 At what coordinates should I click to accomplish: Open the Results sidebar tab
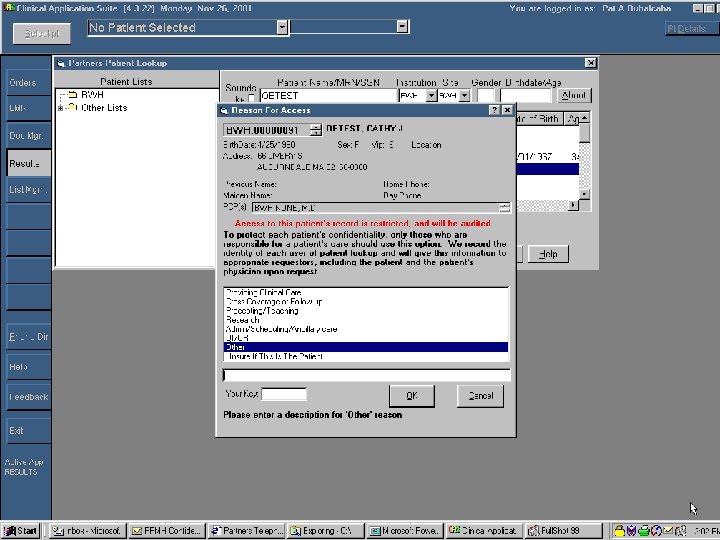click(28, 163)
